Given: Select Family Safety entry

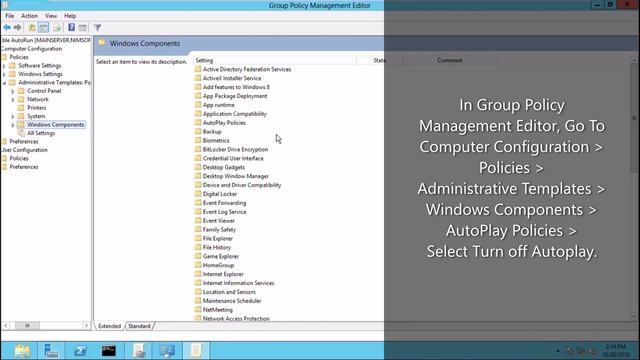Looking at the screenshot, I should pyautogui.click(x=219, y=229).
